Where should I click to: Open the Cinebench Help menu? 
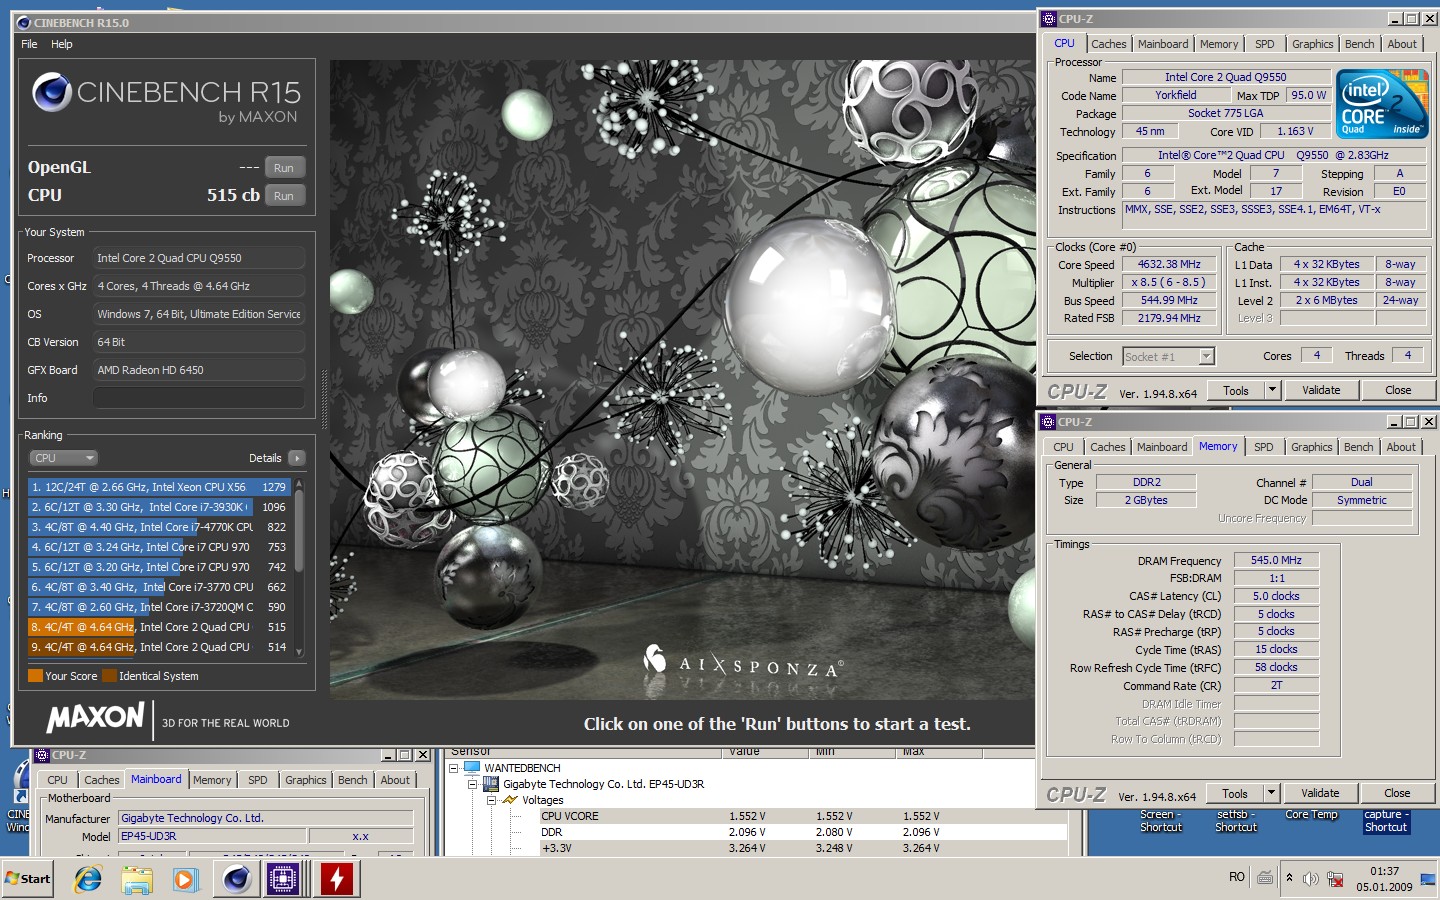click(x=62, y=44)
